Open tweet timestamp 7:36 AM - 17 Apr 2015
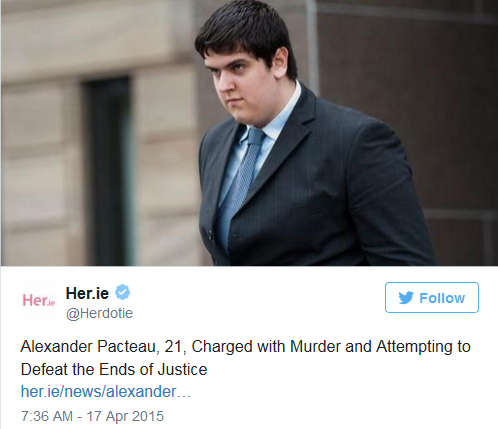Image resolution: width=498 pixels, height=429 pixels. [x=92, y=416]
